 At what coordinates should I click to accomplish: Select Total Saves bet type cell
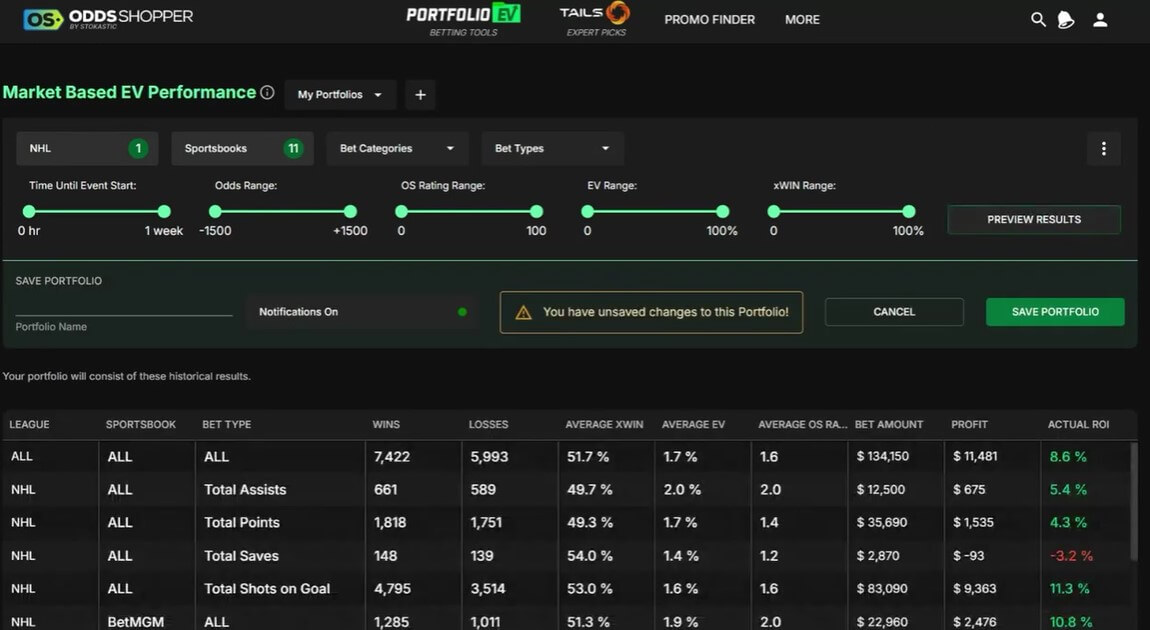[x=241, y=556]
